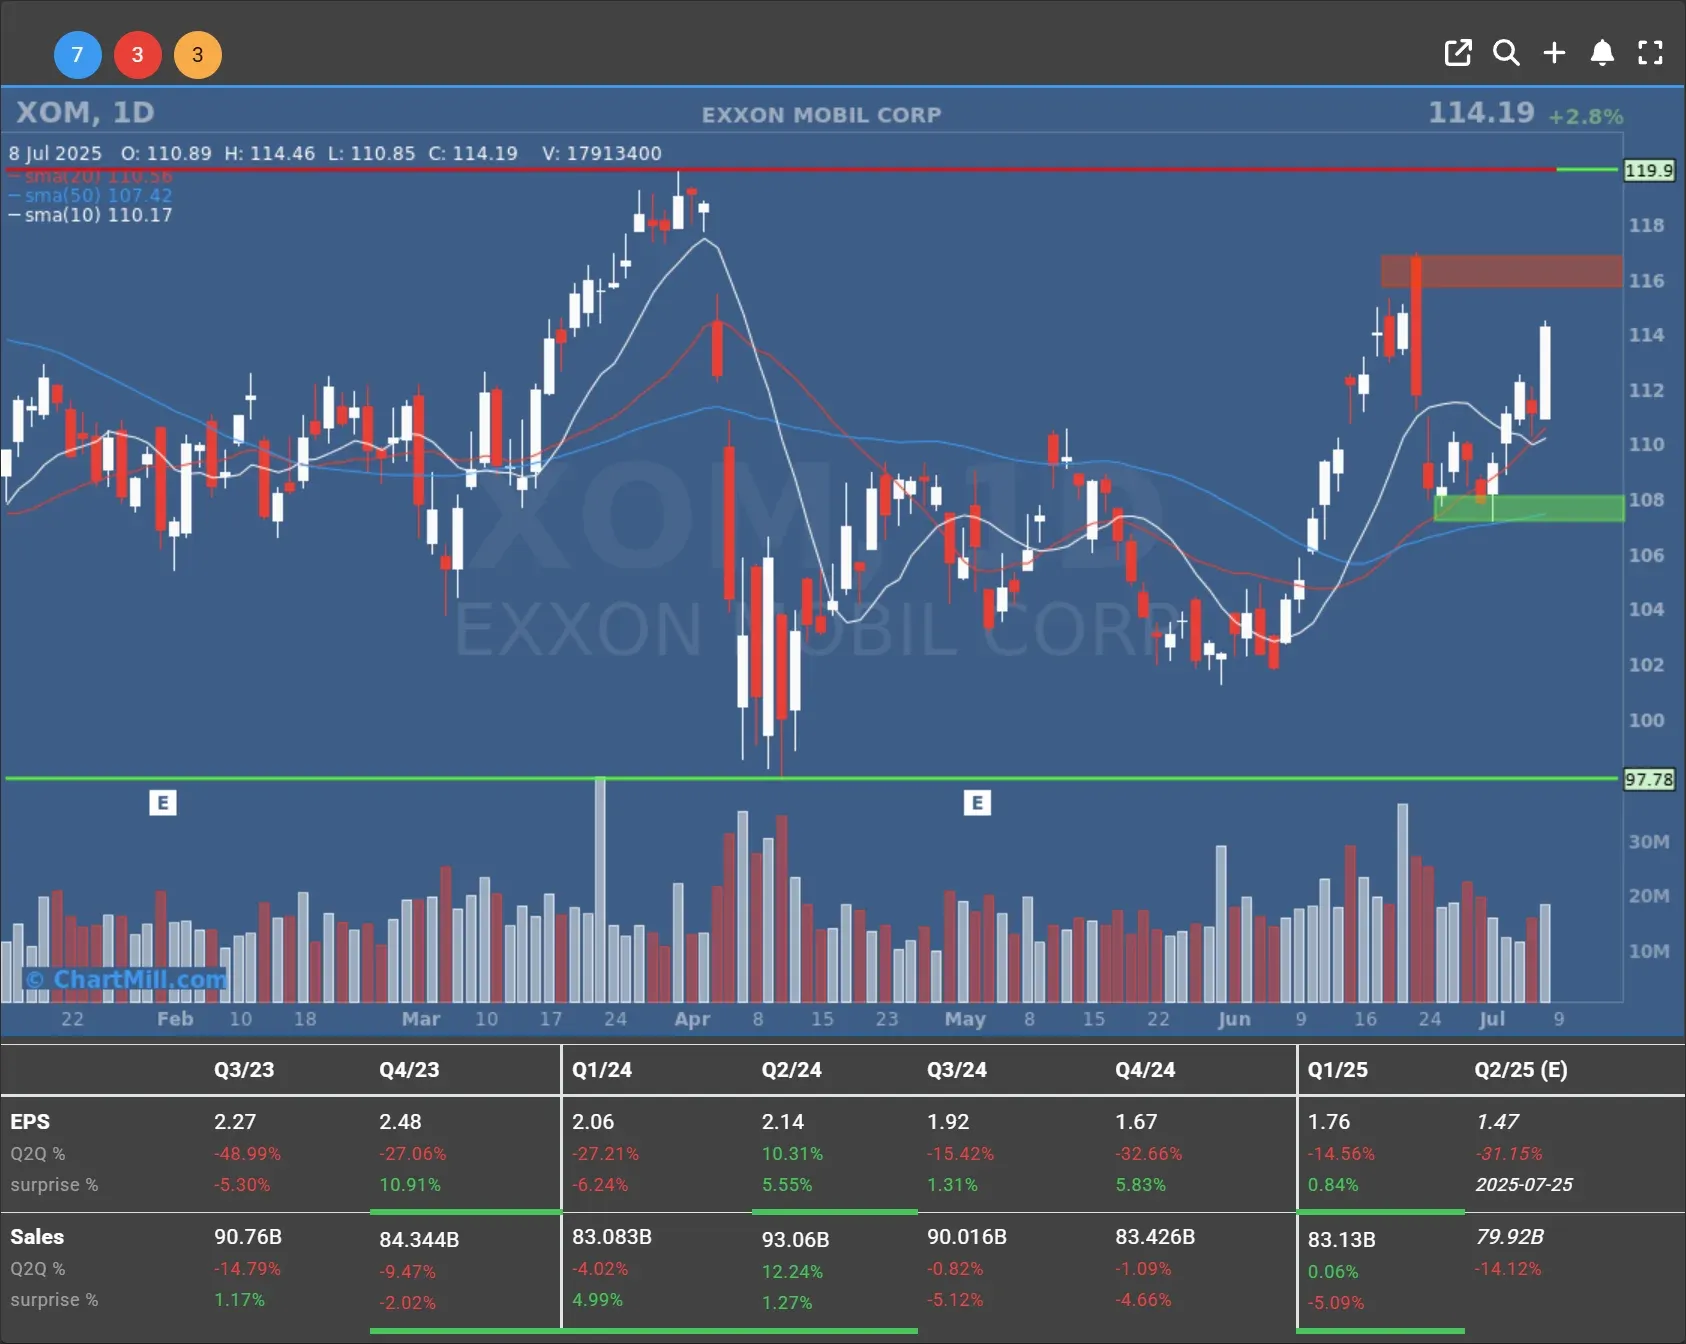The image size is (1686, 1344).
Task: Click the Sales value 83.13B
Action: [x=1342, y=1240]
